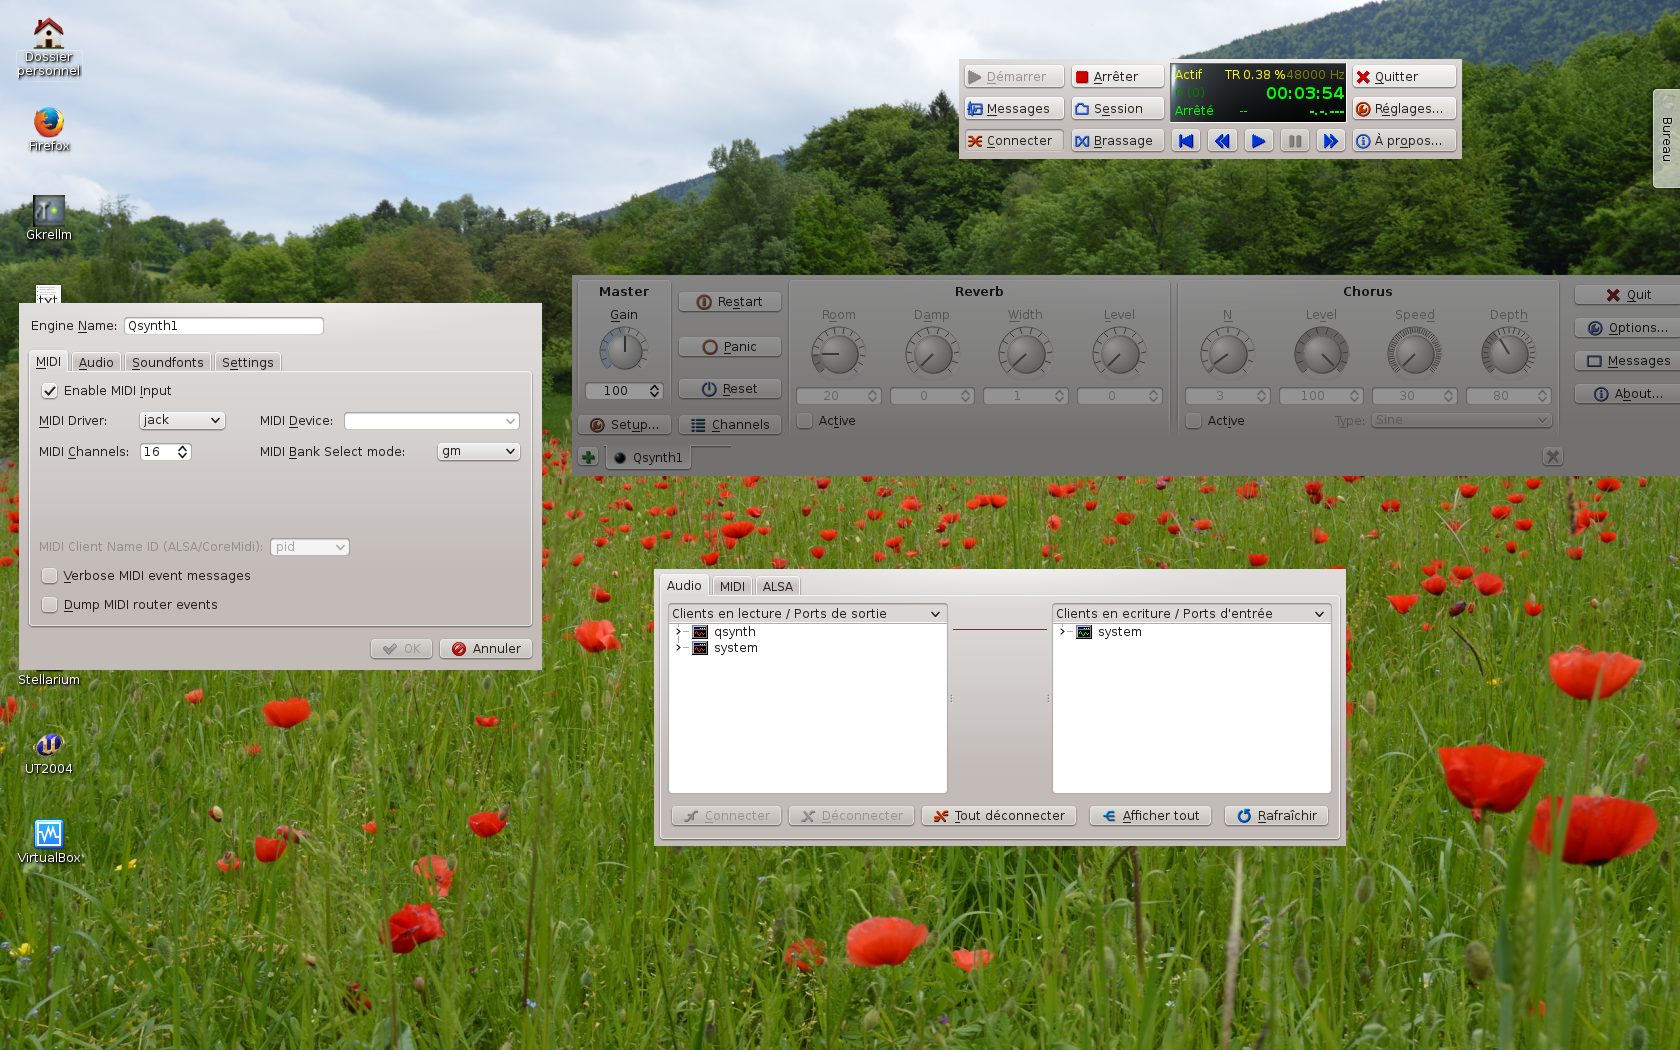1680x1050 pixels.
Task: Open Session dialog in QjackCtl
Action: tap(1118, 109)
